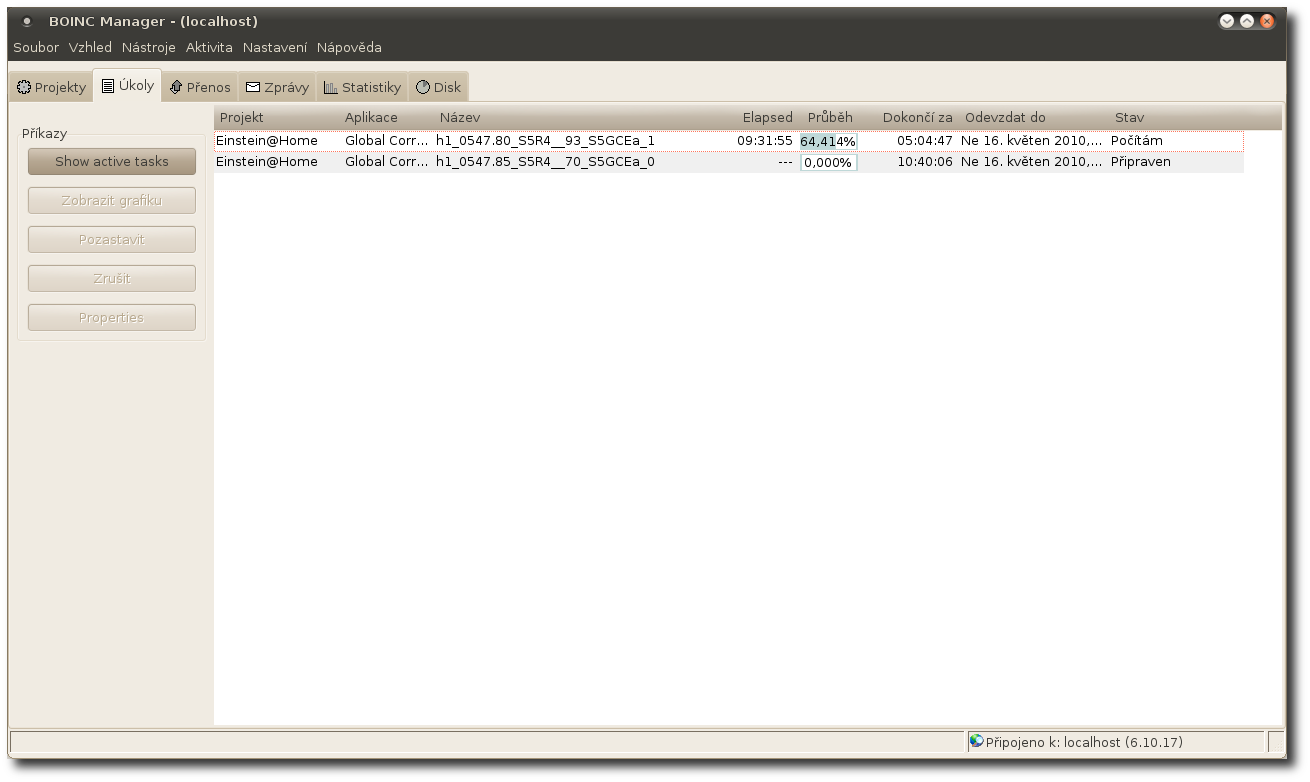Click Einstein@Home in the Počítám row

tap(267, 141)
